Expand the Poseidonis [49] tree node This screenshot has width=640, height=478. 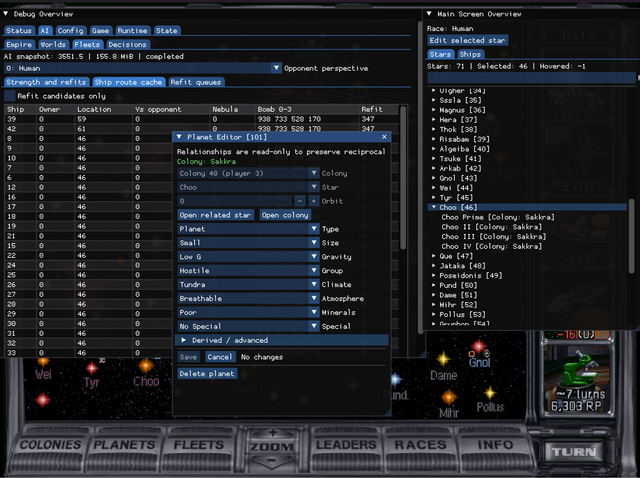coord(434,276)
